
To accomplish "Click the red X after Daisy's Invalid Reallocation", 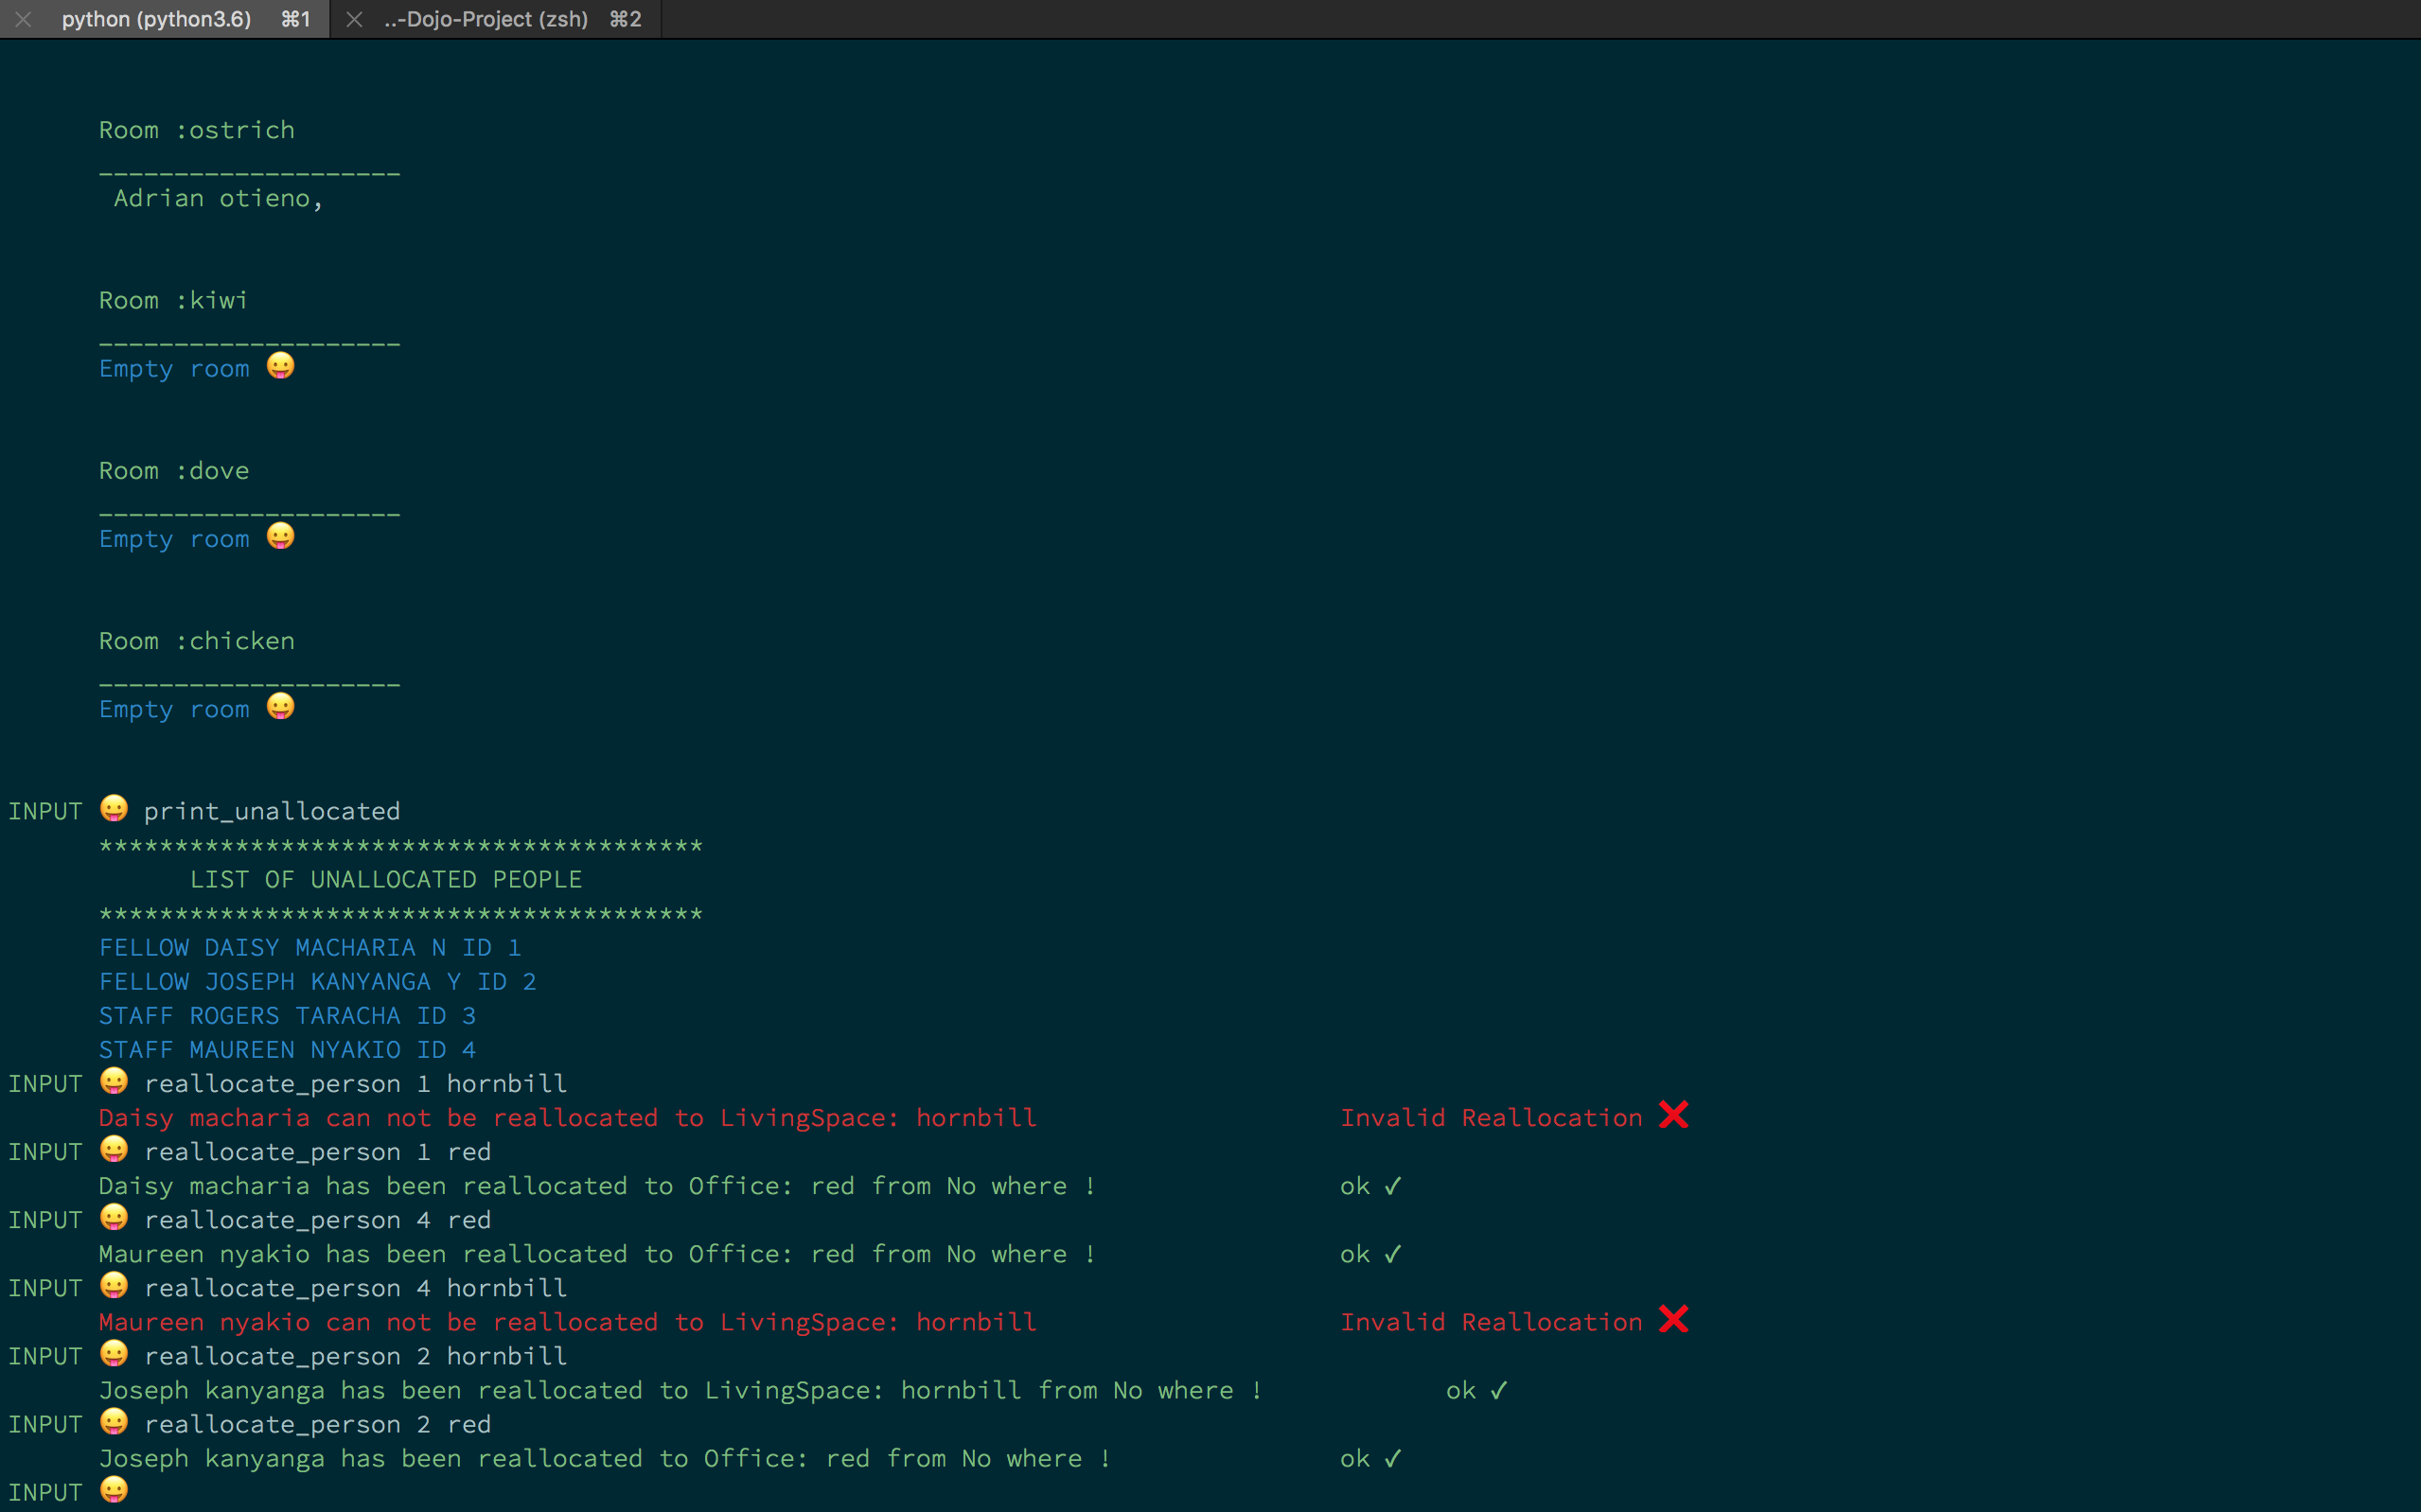I will click(x=1673, y=1115).
